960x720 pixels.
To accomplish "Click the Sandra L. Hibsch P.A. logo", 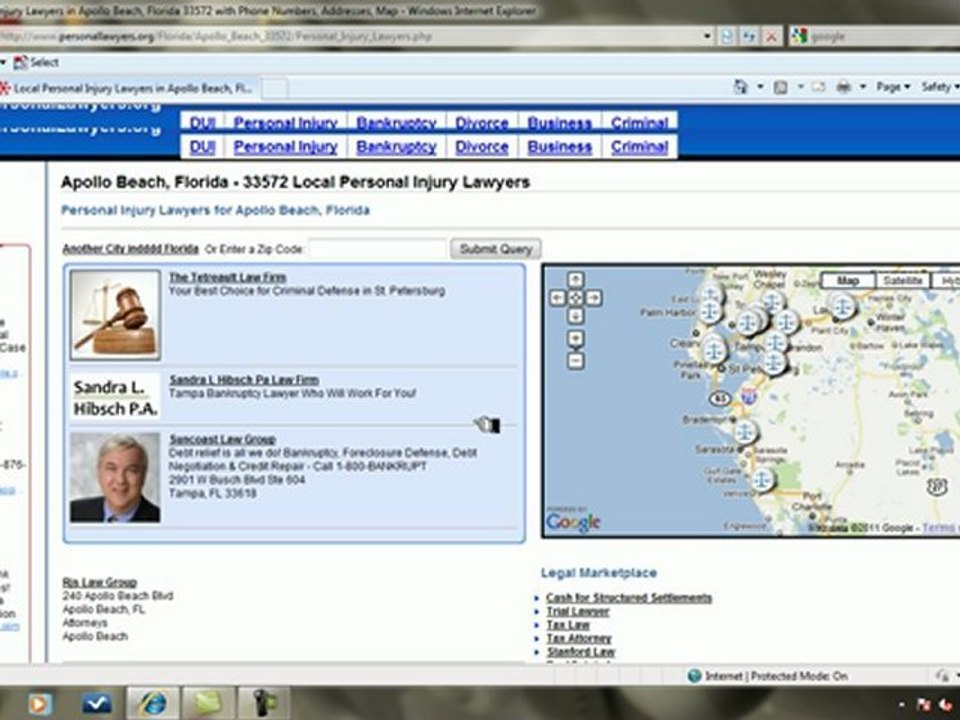I will point(116,397).
